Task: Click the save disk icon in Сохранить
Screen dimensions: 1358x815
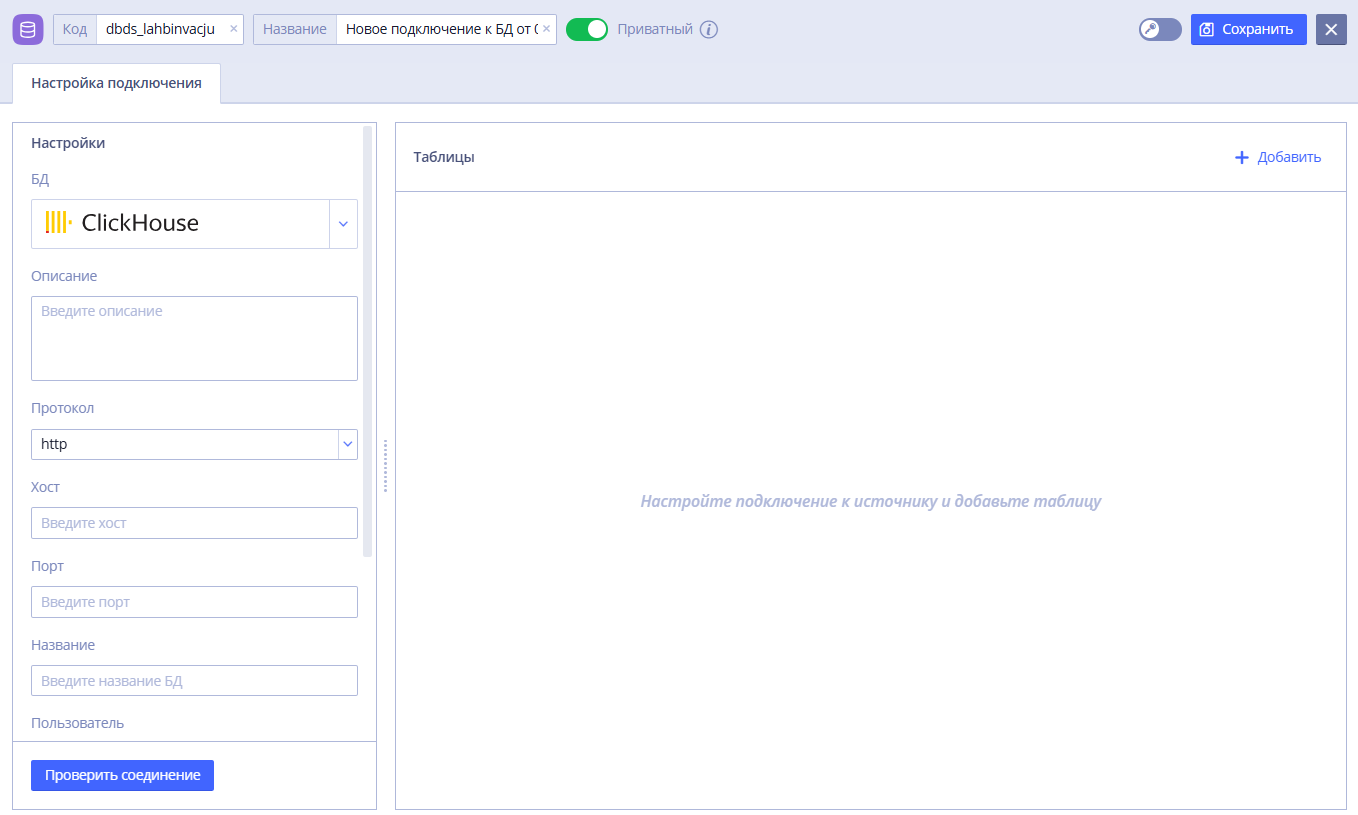Action: (1207, 29)
